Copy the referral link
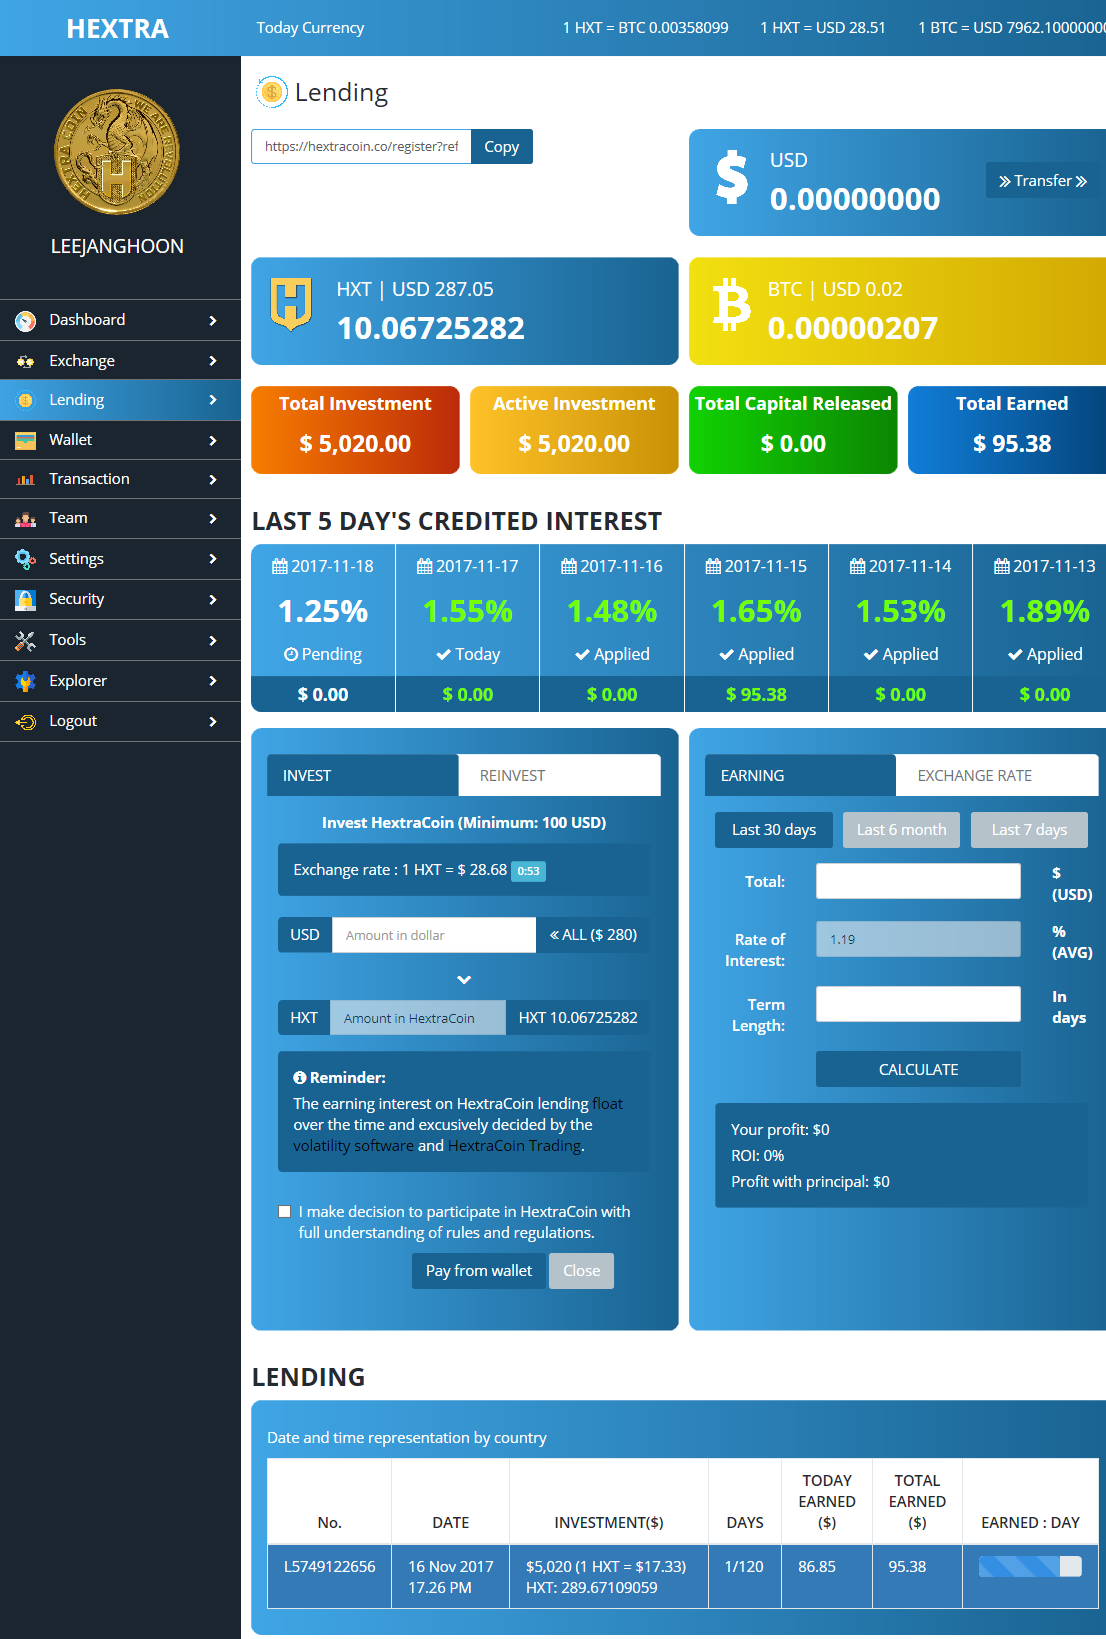 tap(502, 147)
